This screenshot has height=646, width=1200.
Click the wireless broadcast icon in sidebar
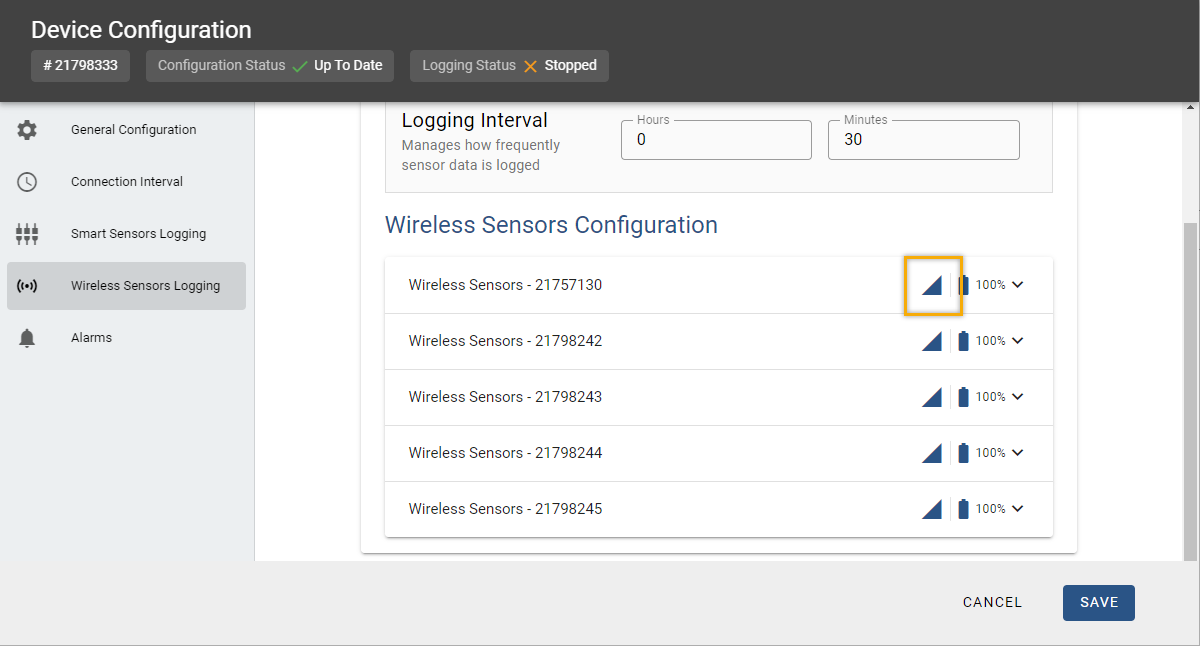click(x=27, y=286)
